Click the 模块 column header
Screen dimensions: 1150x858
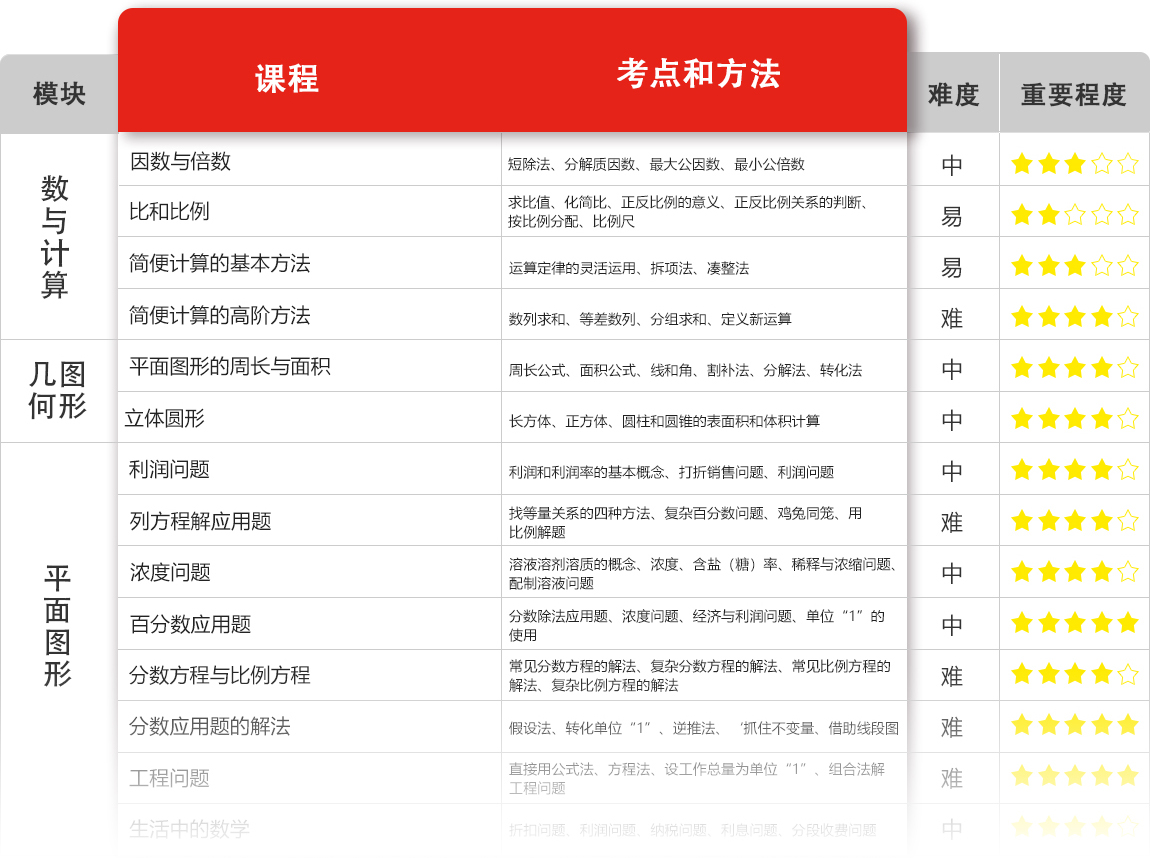pyautogui.click(x=59, y=94)
